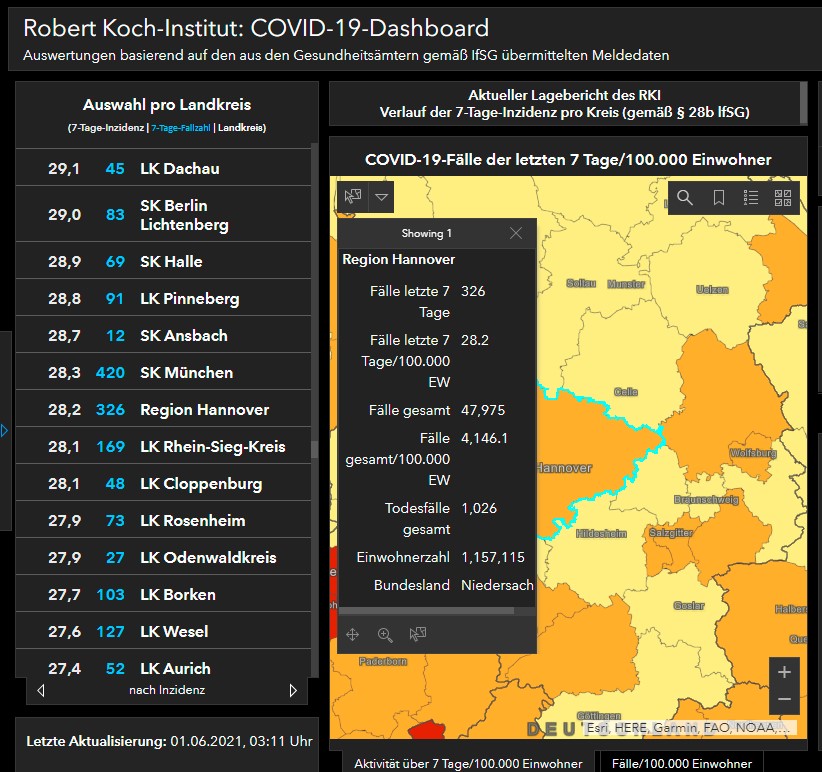Go to previous list view arrow
The width and height of the screenshot is (822, 772).
click(x=41, y=690)
